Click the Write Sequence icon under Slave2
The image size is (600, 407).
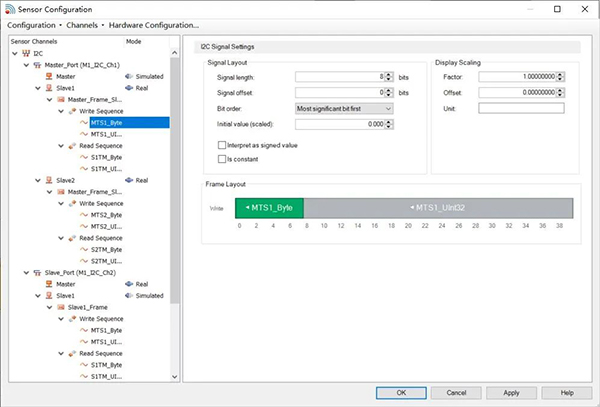point(72,204)
